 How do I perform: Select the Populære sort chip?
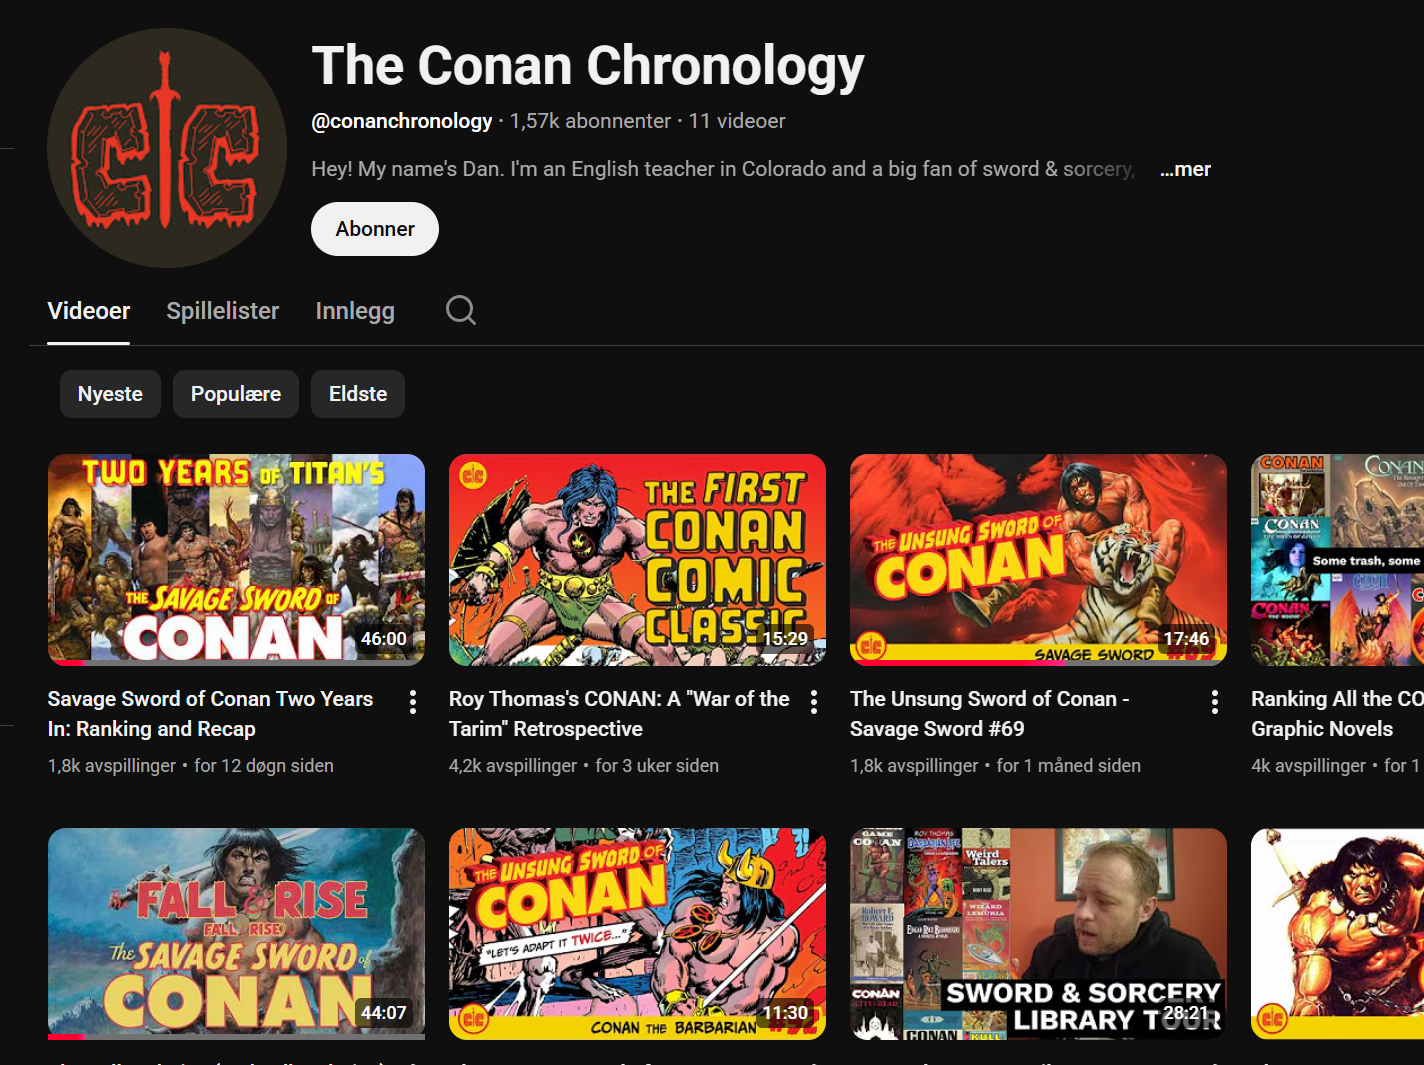pyautogui.click(x=236, y=394)
